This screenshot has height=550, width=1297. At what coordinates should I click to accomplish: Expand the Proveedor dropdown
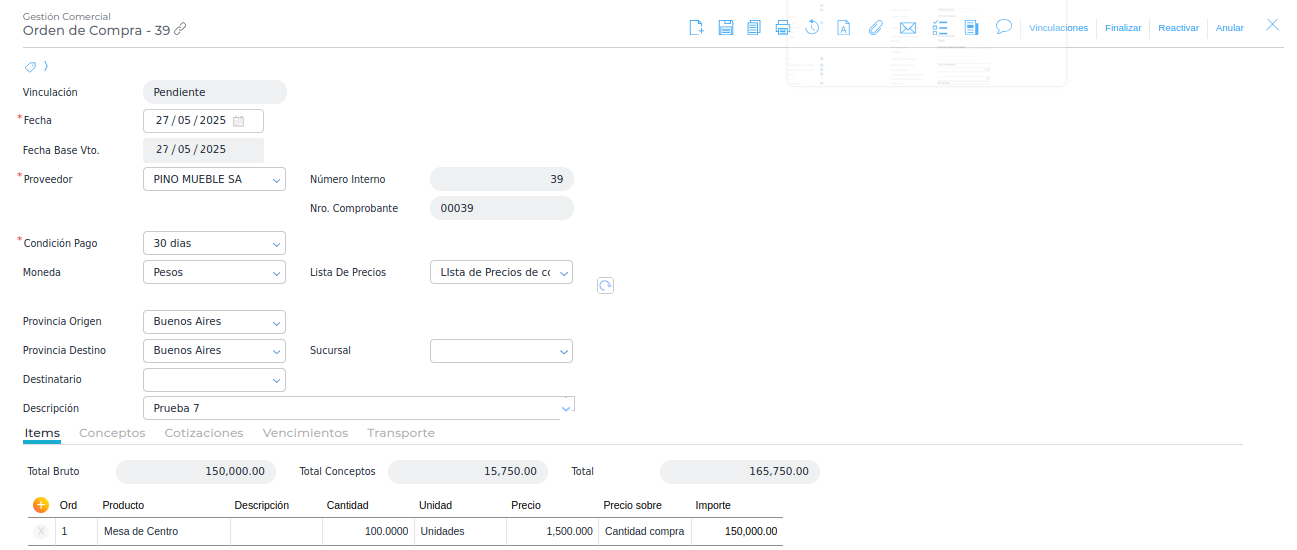[277, 180]
